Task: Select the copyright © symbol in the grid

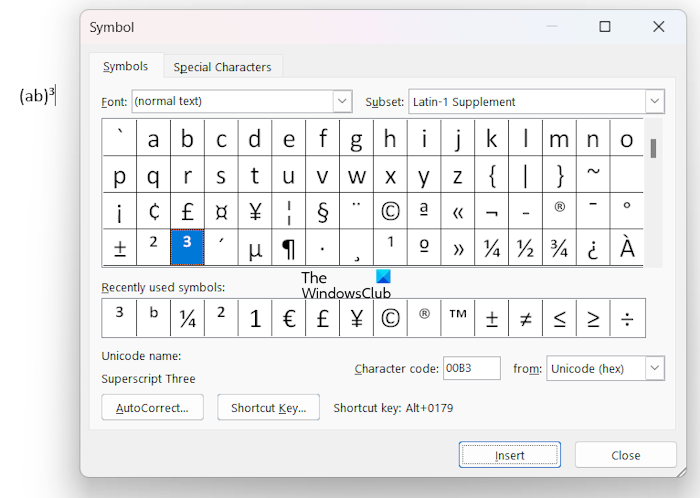Action: [390, 211]
